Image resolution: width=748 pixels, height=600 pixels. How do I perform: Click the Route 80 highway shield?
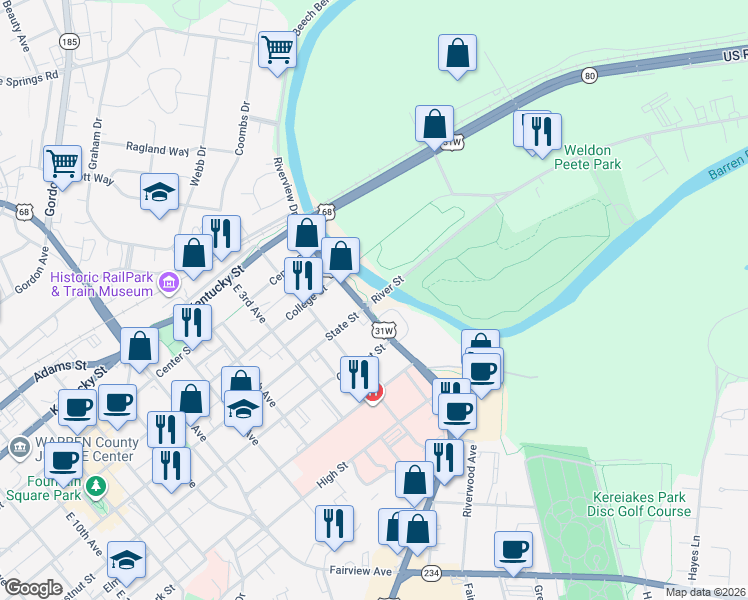[x=590, y=75]
